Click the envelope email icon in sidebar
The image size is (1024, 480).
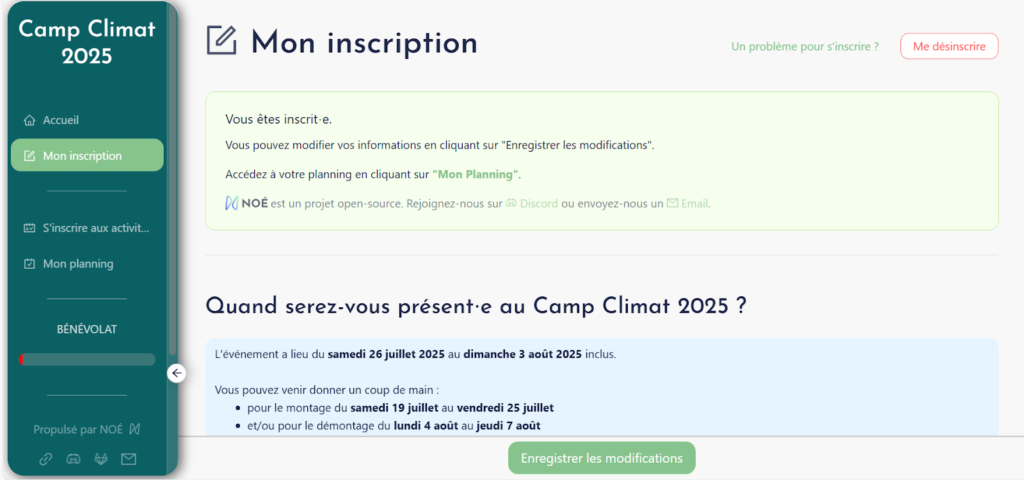(129, 459)
